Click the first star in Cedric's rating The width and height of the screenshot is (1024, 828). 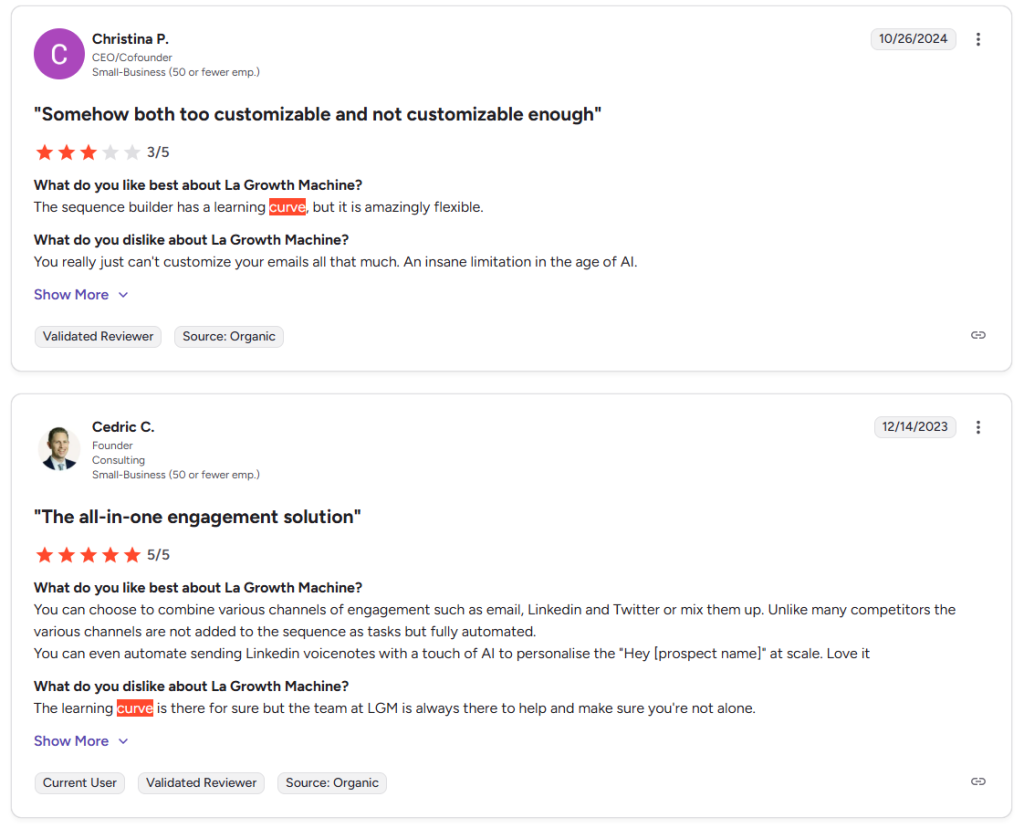44,554
